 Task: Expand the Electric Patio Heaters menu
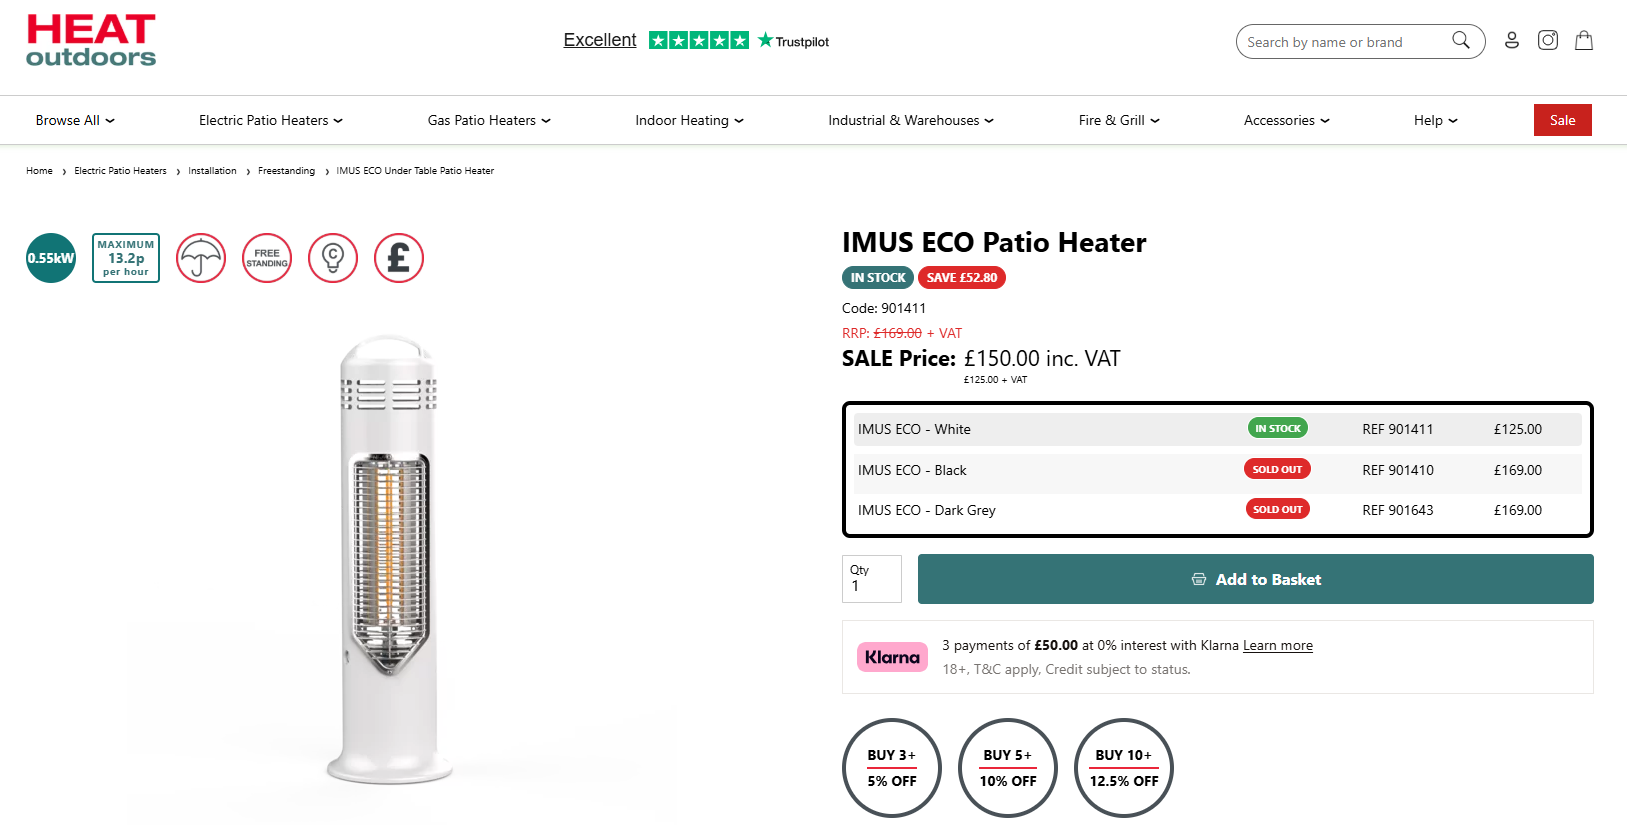pyautogui.click(x=270, y=120)
